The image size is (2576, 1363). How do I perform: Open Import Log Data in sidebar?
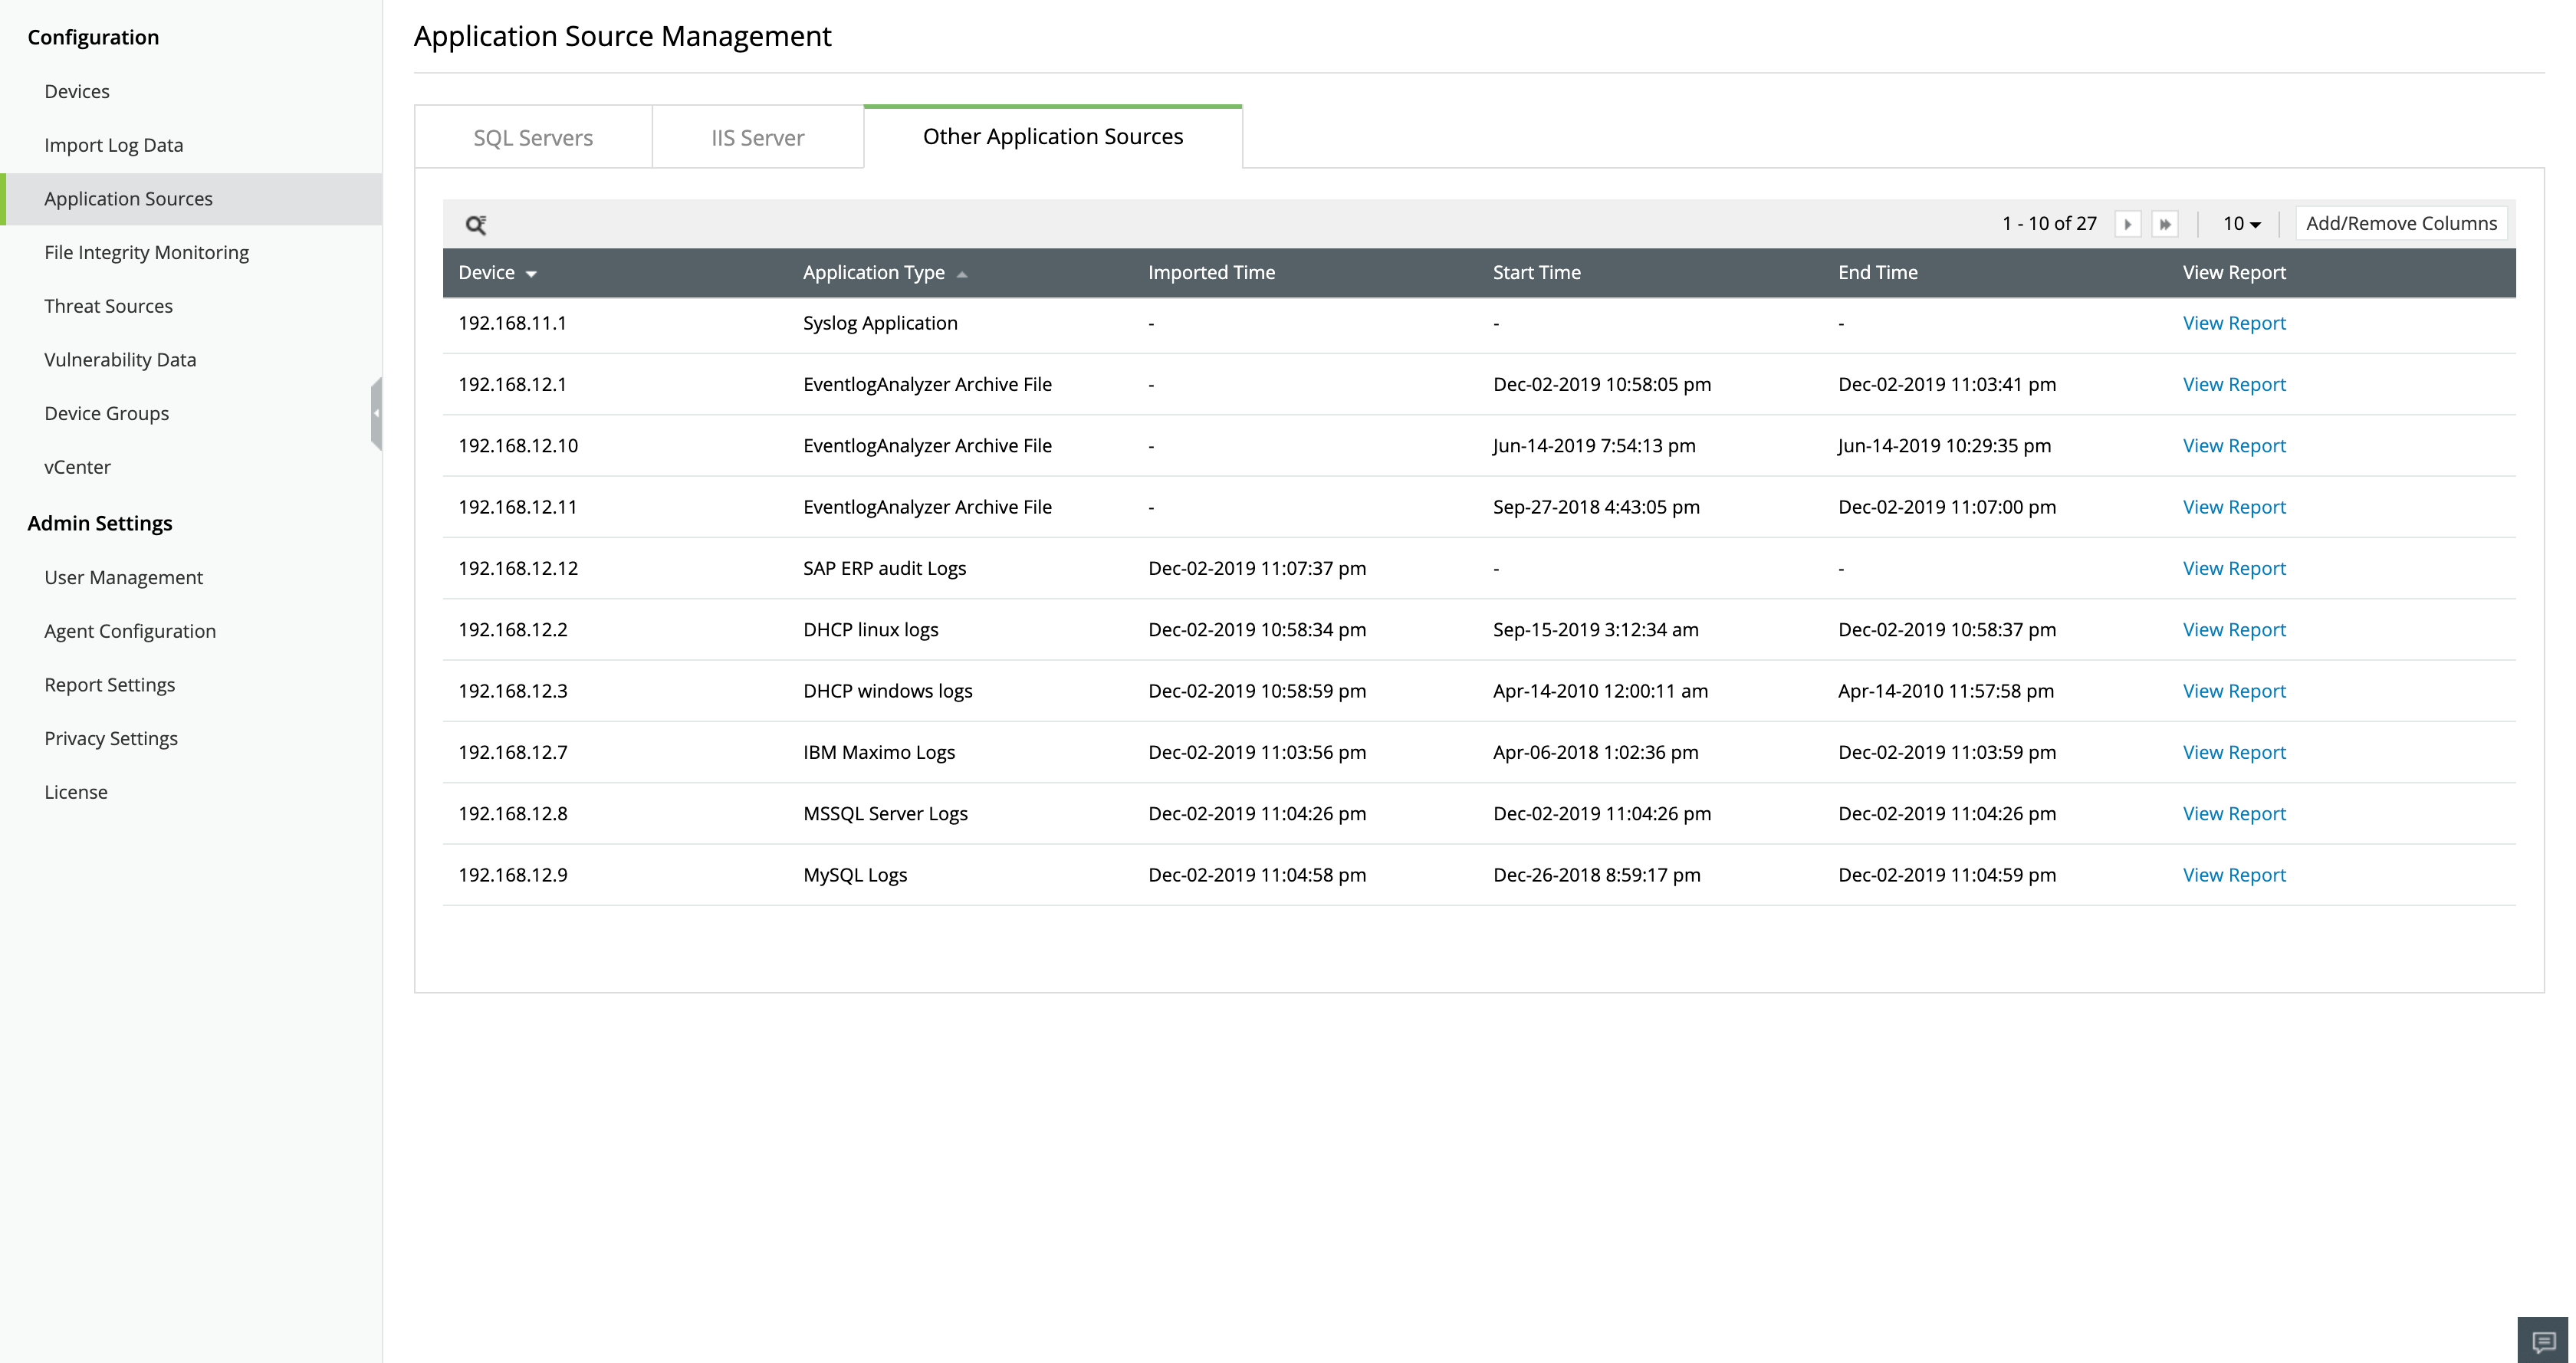pos(113,145)
